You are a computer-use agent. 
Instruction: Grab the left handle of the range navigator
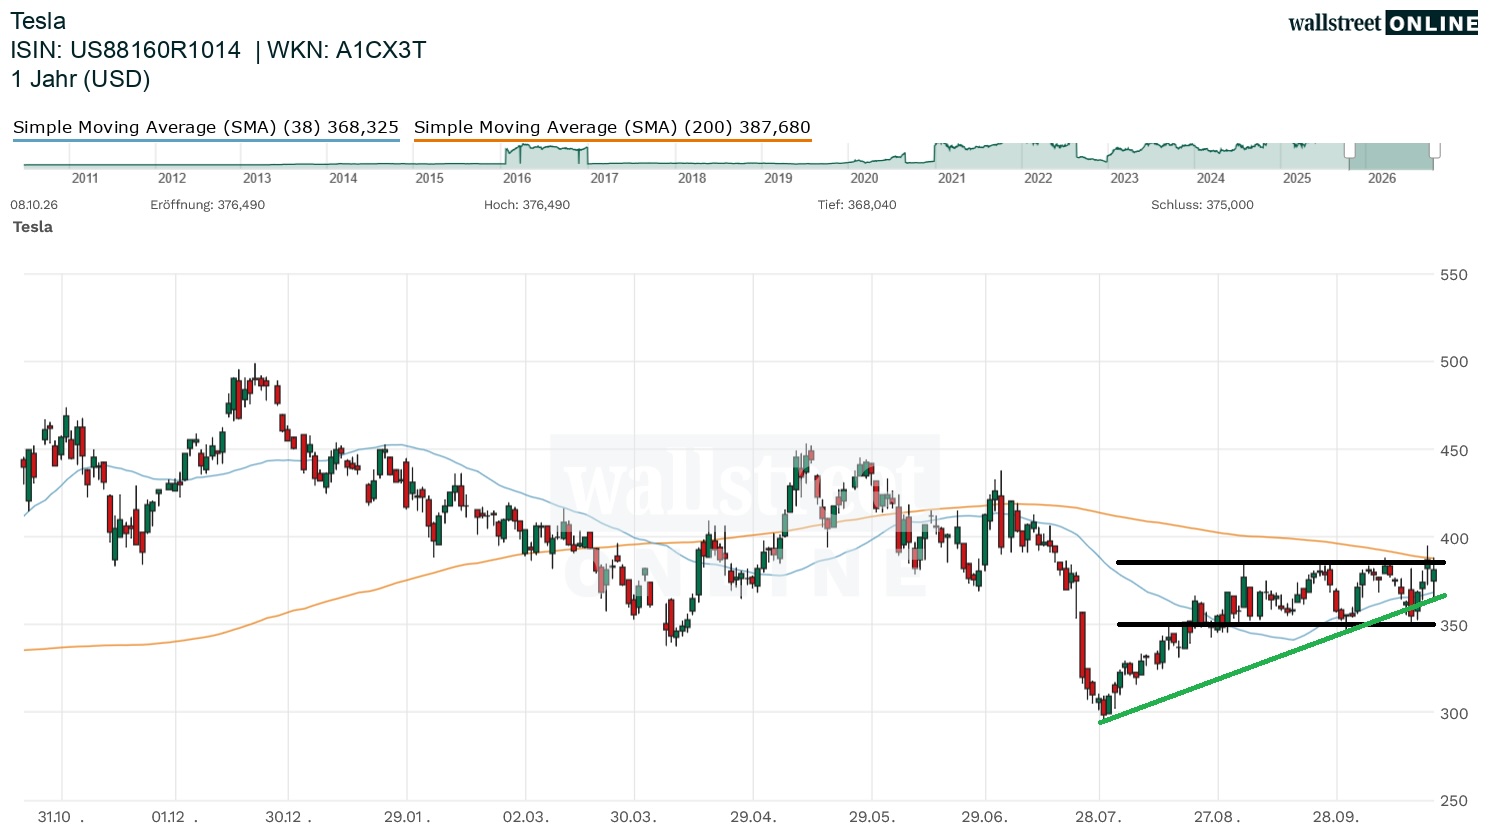coord(1350,151)
